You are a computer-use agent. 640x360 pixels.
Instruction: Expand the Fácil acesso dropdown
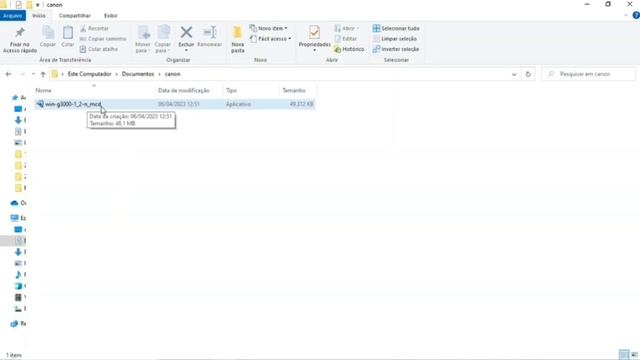pos(270,39)
